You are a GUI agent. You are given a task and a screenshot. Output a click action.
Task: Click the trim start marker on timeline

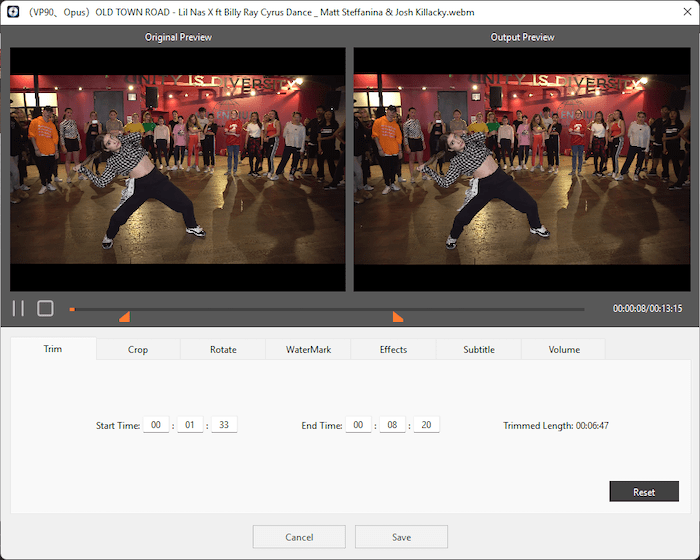[124, 317]
